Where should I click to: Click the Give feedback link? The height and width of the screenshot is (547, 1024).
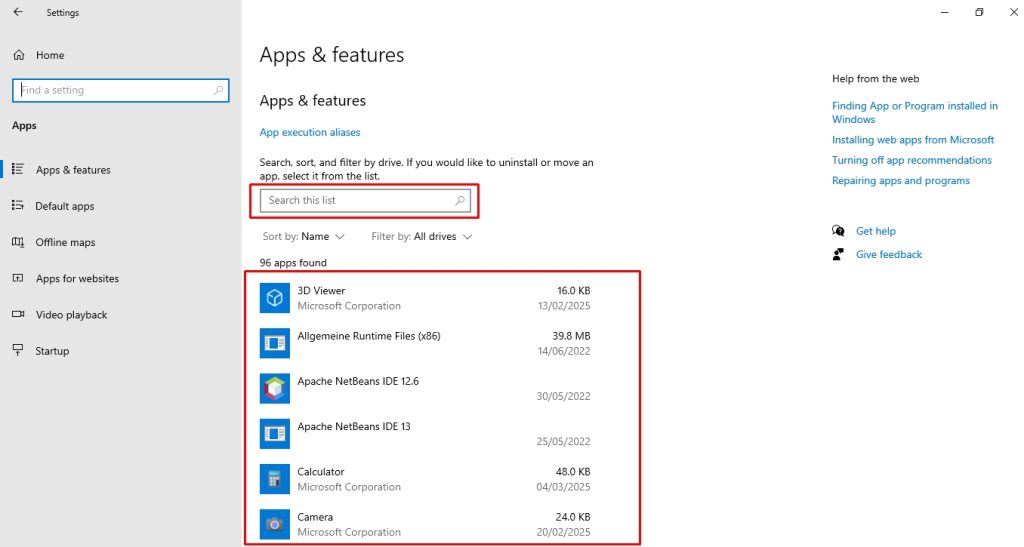pyautogui.click(x=889, y=255)
